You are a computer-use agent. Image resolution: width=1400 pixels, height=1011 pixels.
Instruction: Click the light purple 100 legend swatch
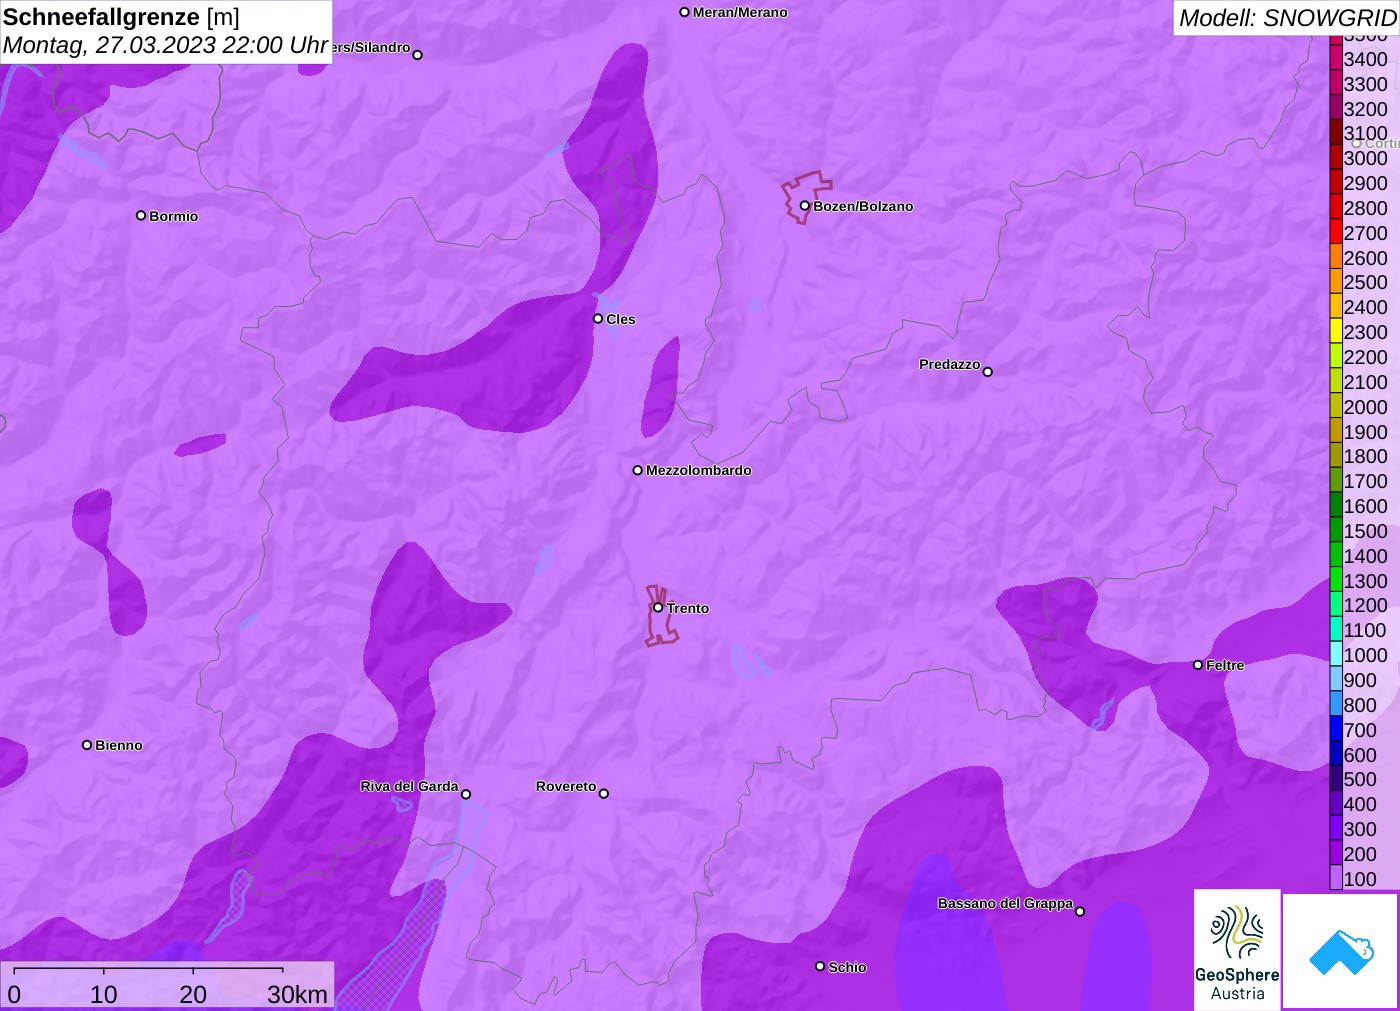click(1336, 878)
